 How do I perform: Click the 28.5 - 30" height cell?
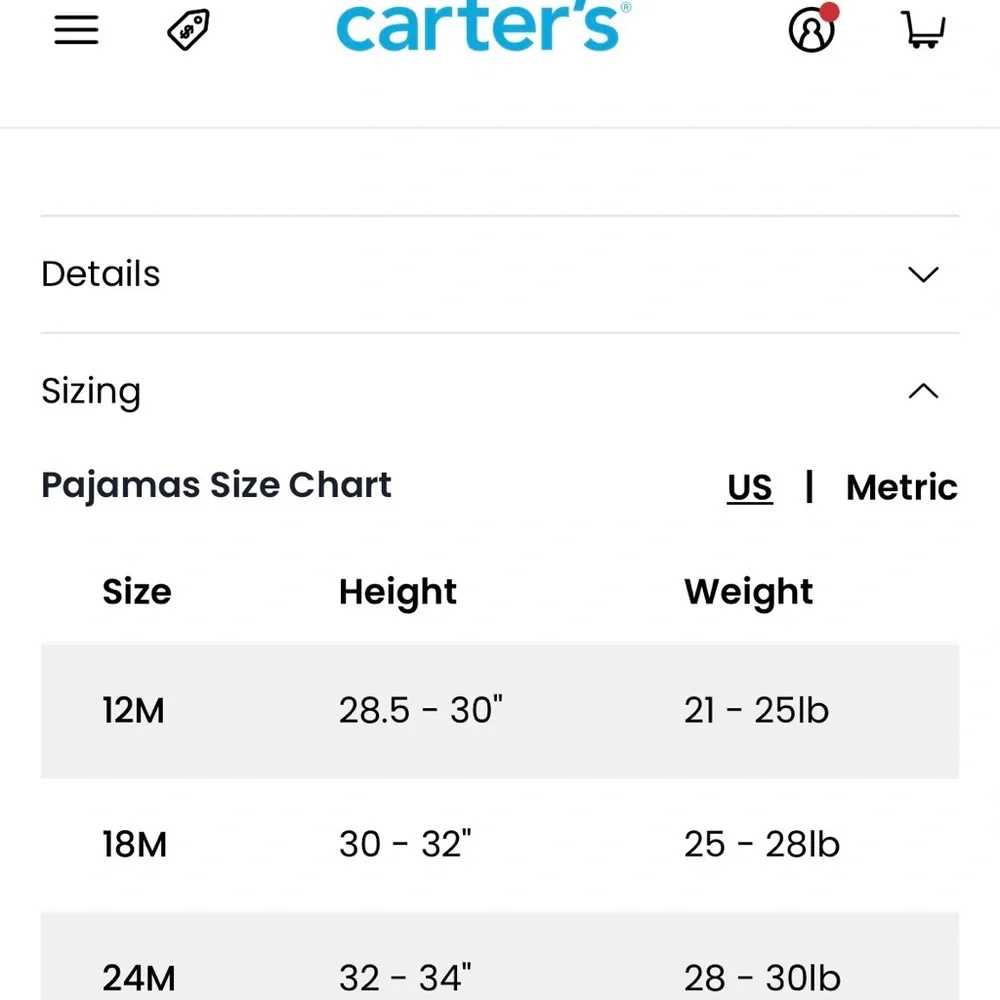point(421,709)
